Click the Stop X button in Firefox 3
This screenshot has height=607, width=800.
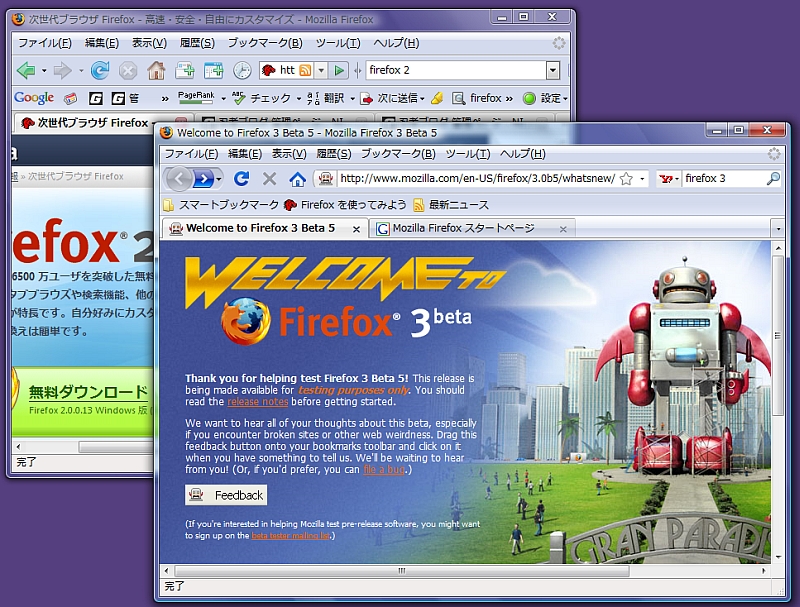pos(269,179)
